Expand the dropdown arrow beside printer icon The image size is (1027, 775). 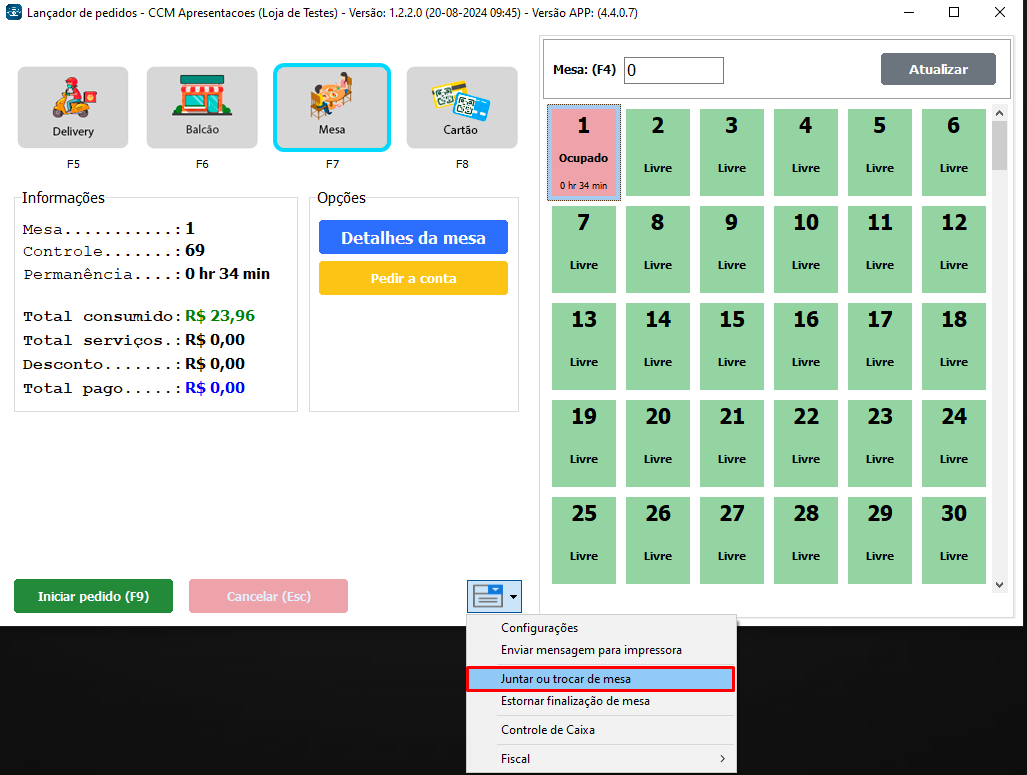514,597
